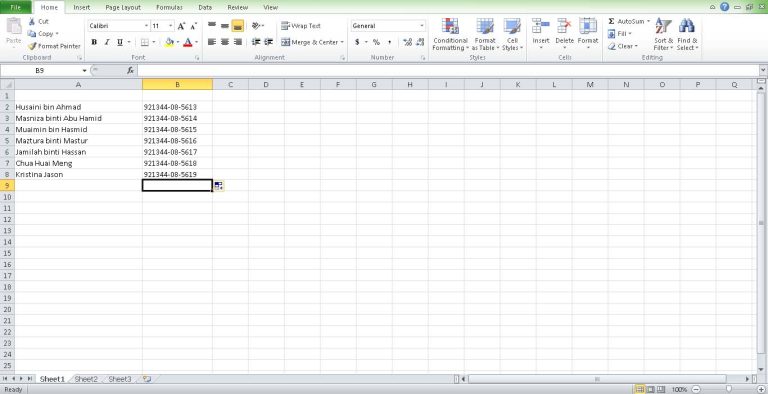Click the Format Painter brush
768x394 pixels.
[32, 46]
